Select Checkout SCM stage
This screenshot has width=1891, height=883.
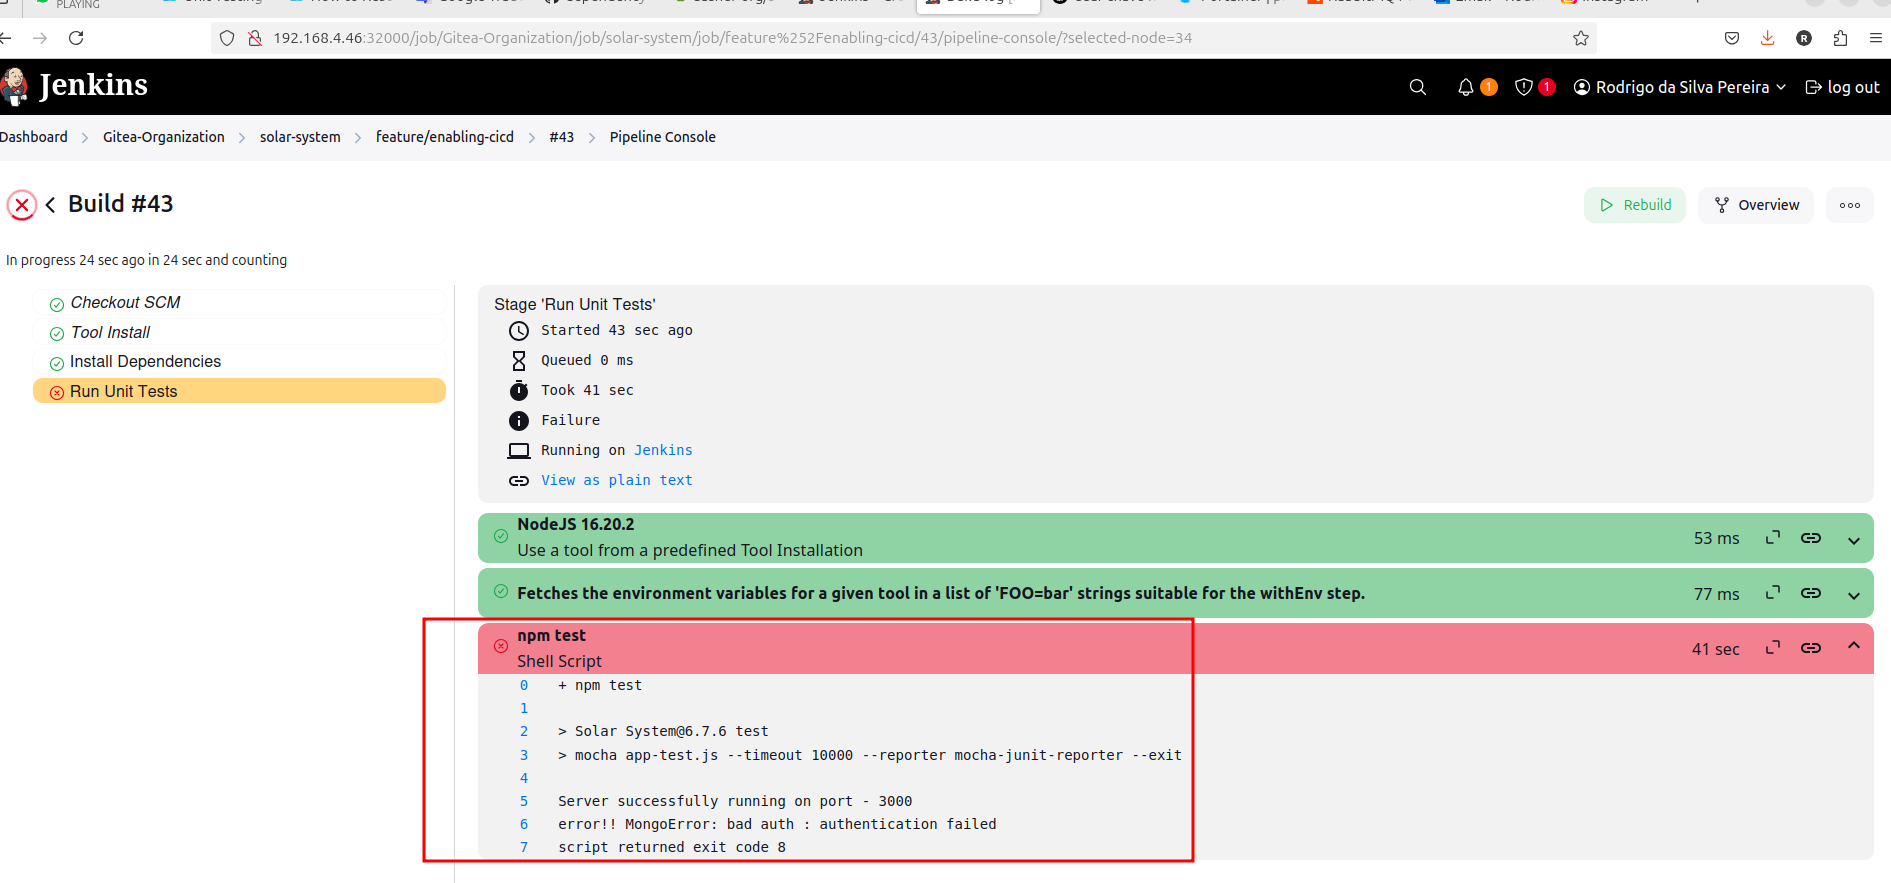pos(240,303)
